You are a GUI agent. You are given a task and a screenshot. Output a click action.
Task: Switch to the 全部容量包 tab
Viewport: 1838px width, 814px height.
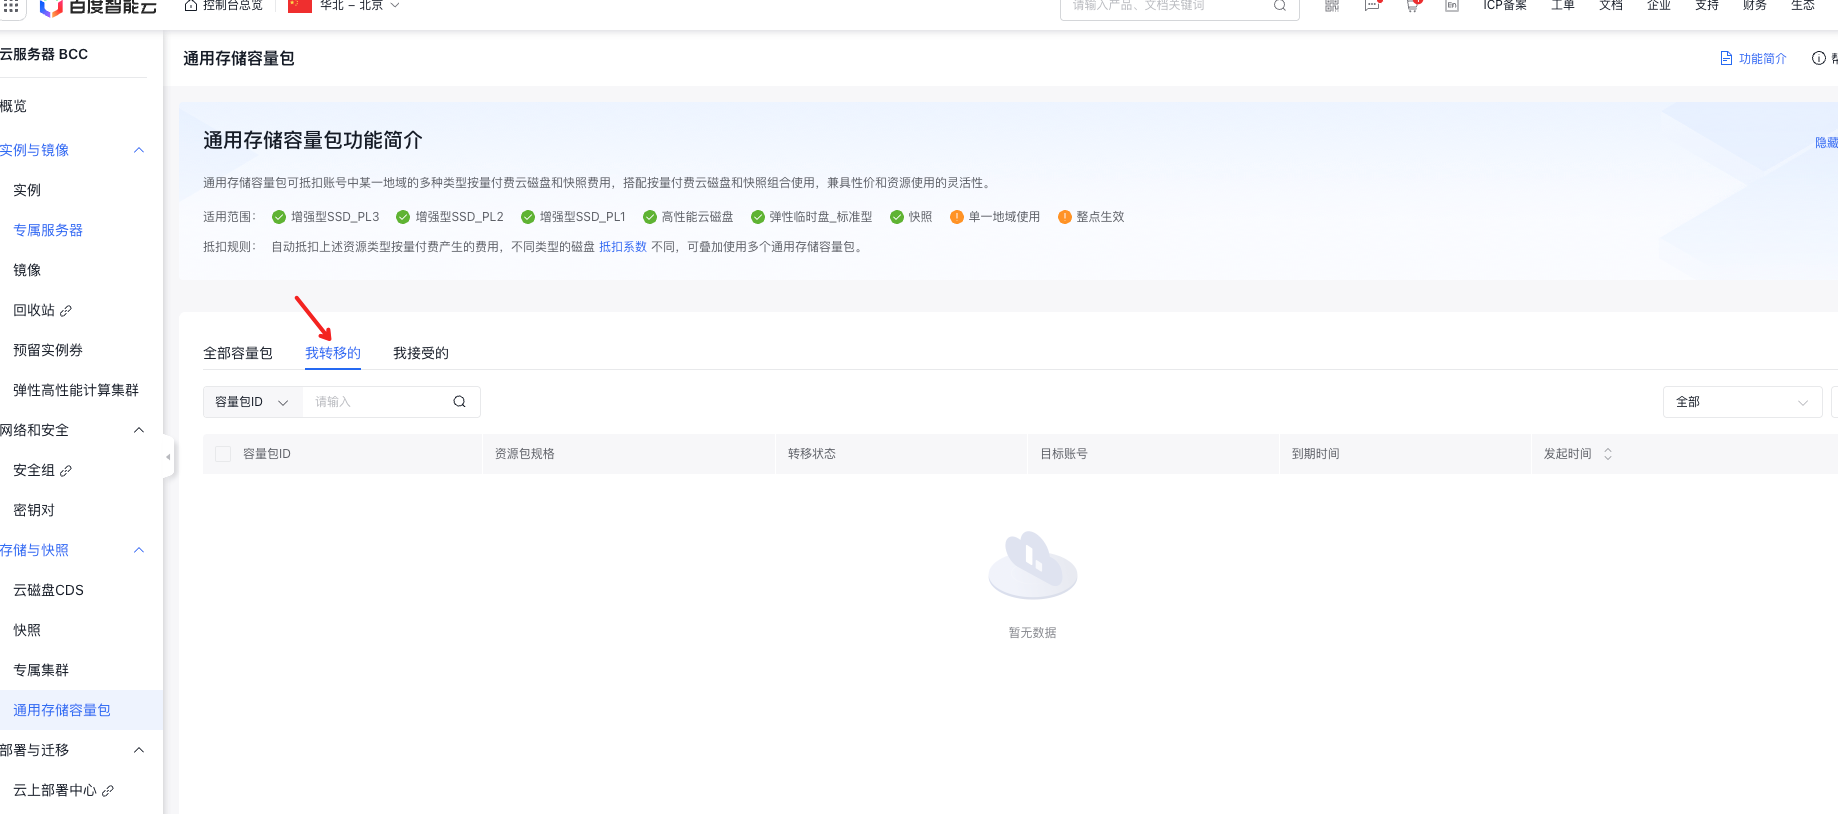pos(237,353)
